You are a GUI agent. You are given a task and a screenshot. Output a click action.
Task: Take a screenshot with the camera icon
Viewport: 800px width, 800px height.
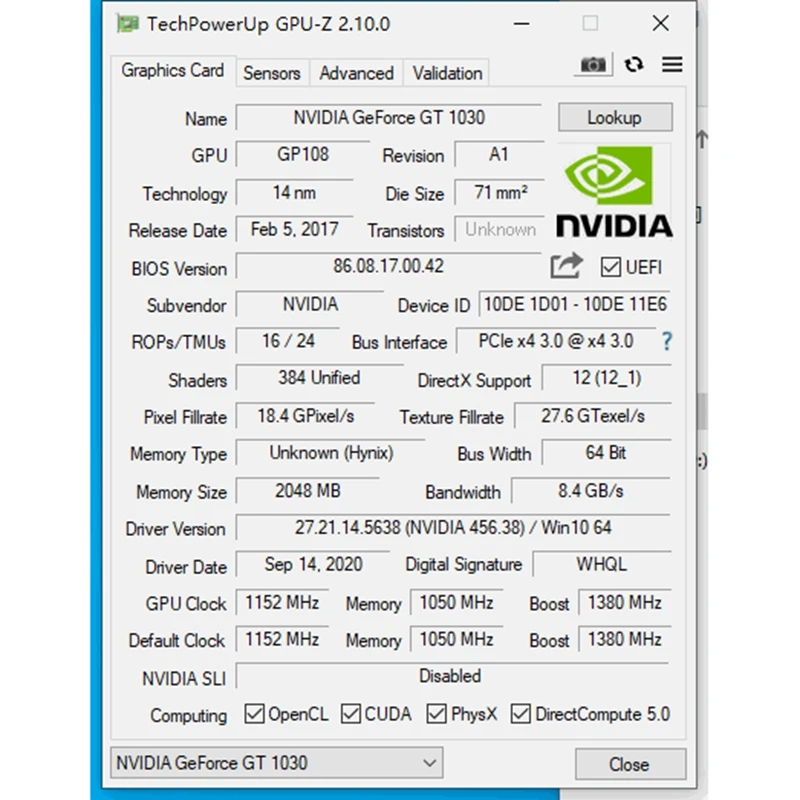593,64
